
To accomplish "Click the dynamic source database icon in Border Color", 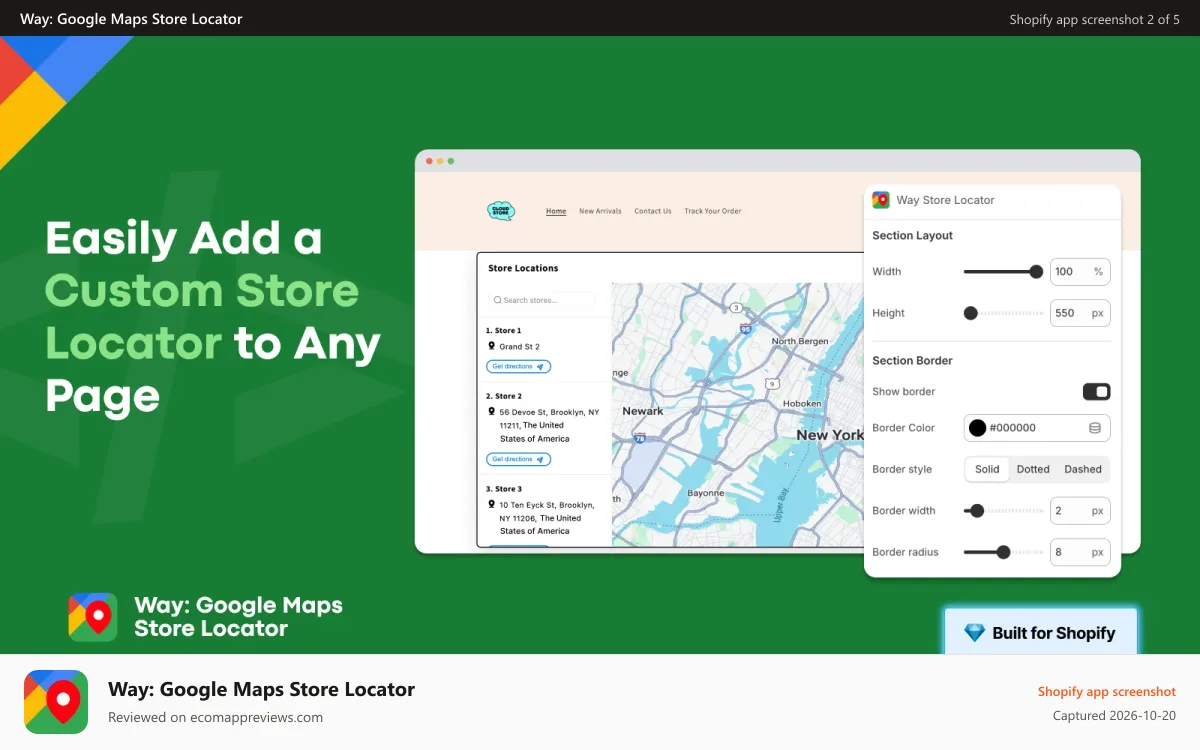I will (x=1094, y=428).
